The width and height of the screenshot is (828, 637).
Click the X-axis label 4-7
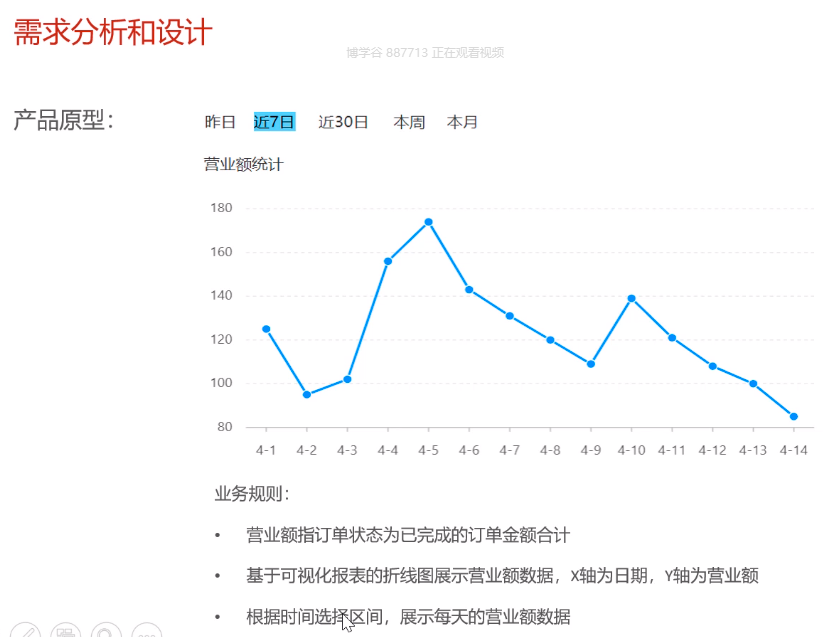click(x=510, y=451)
